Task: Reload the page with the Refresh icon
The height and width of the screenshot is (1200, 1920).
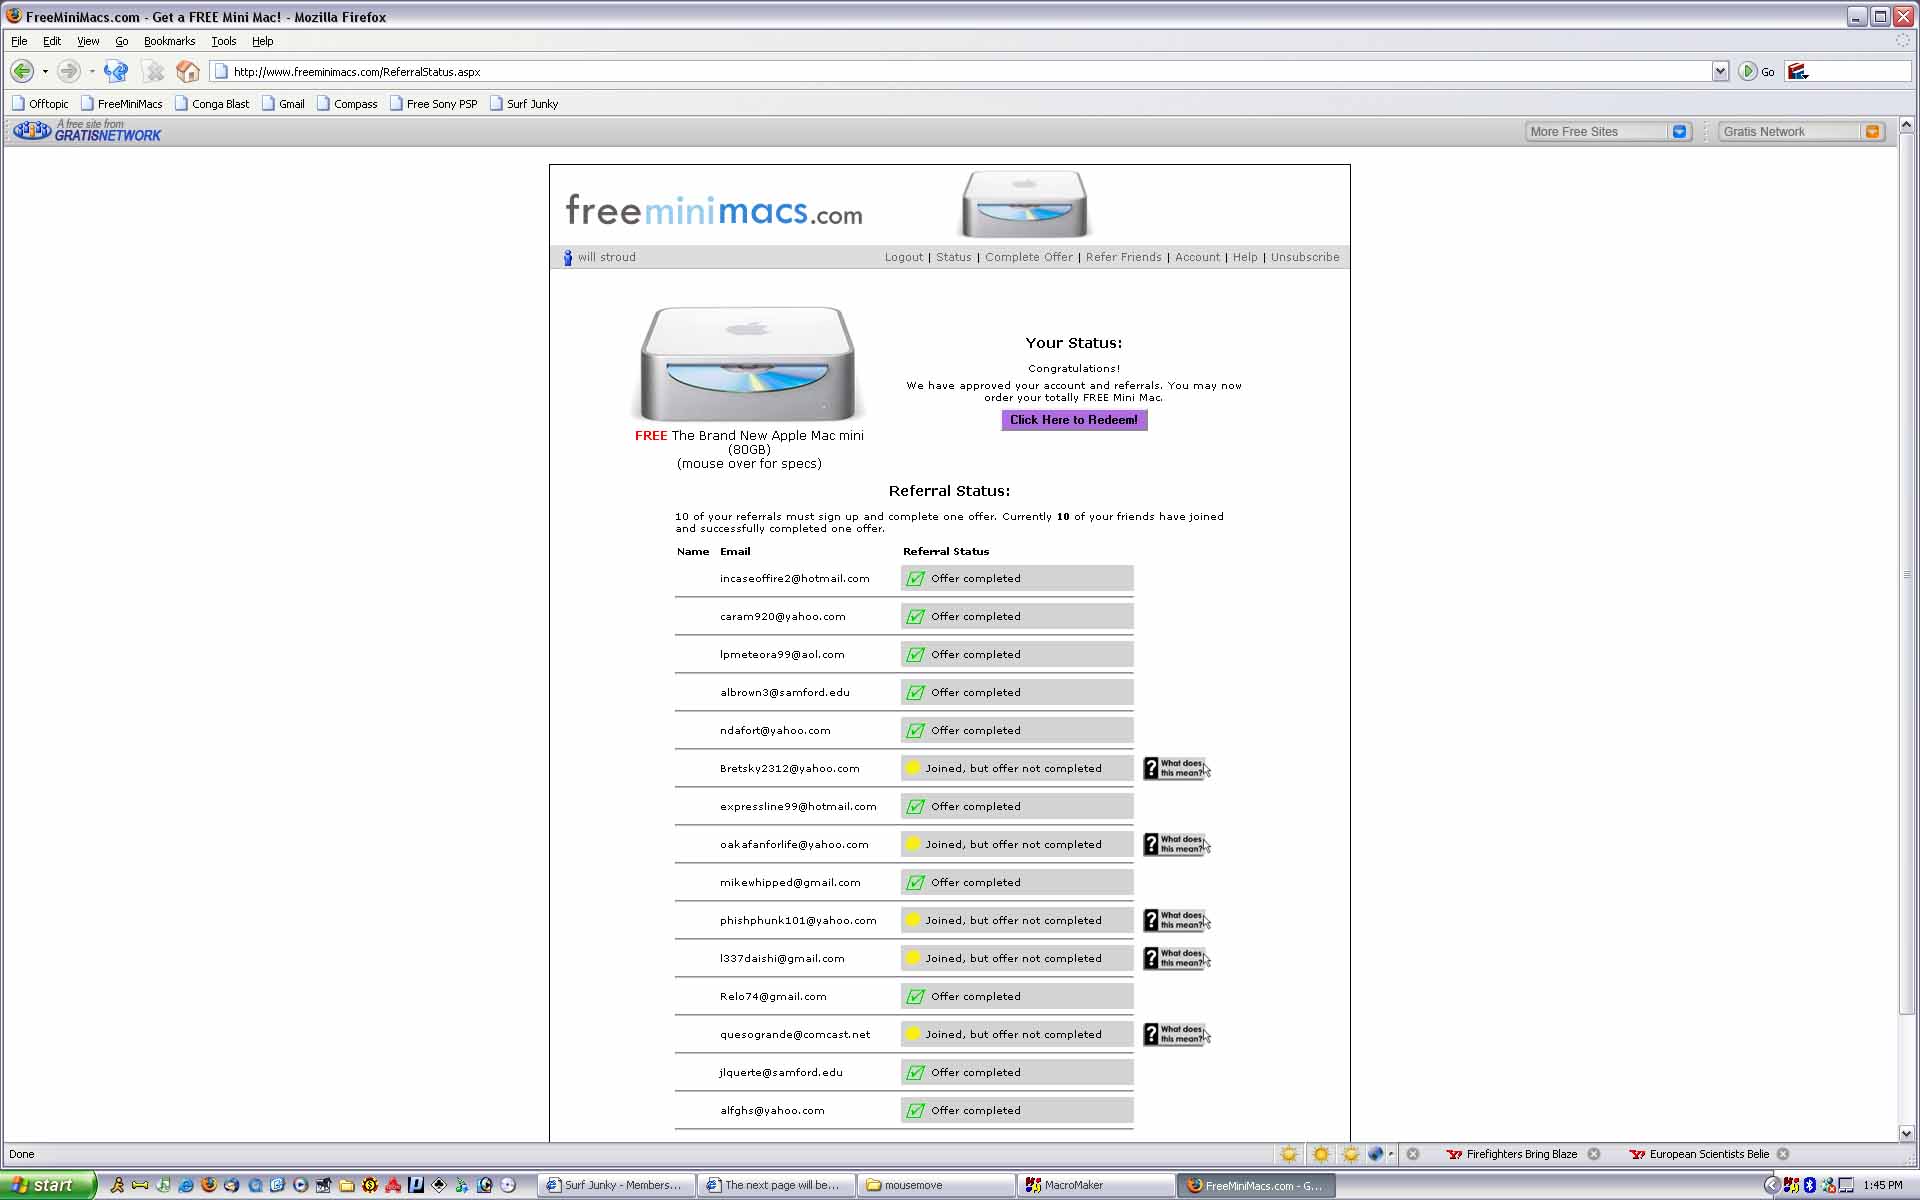Action: pyautogui.click(x=116, y=71)
